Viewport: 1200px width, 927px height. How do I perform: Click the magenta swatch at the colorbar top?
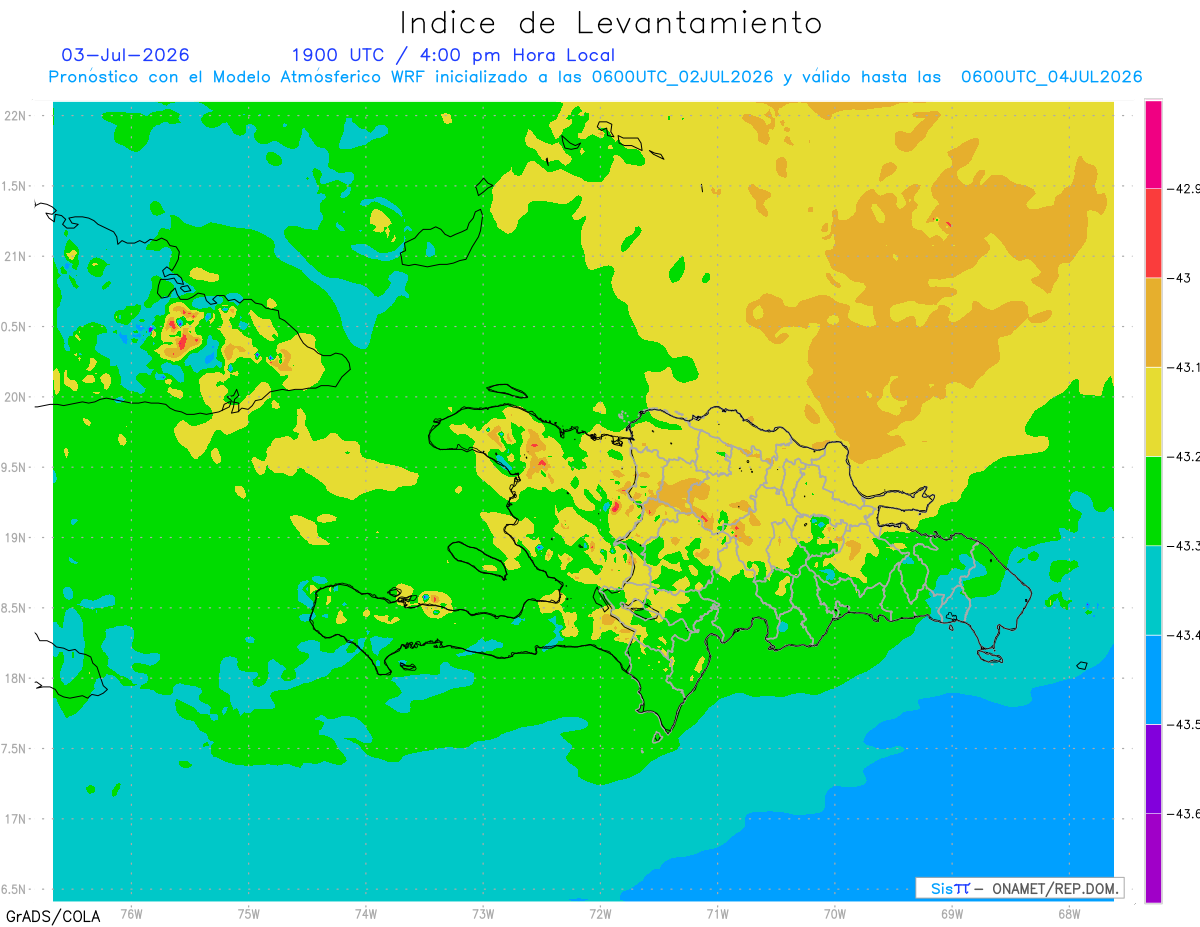1153,144
